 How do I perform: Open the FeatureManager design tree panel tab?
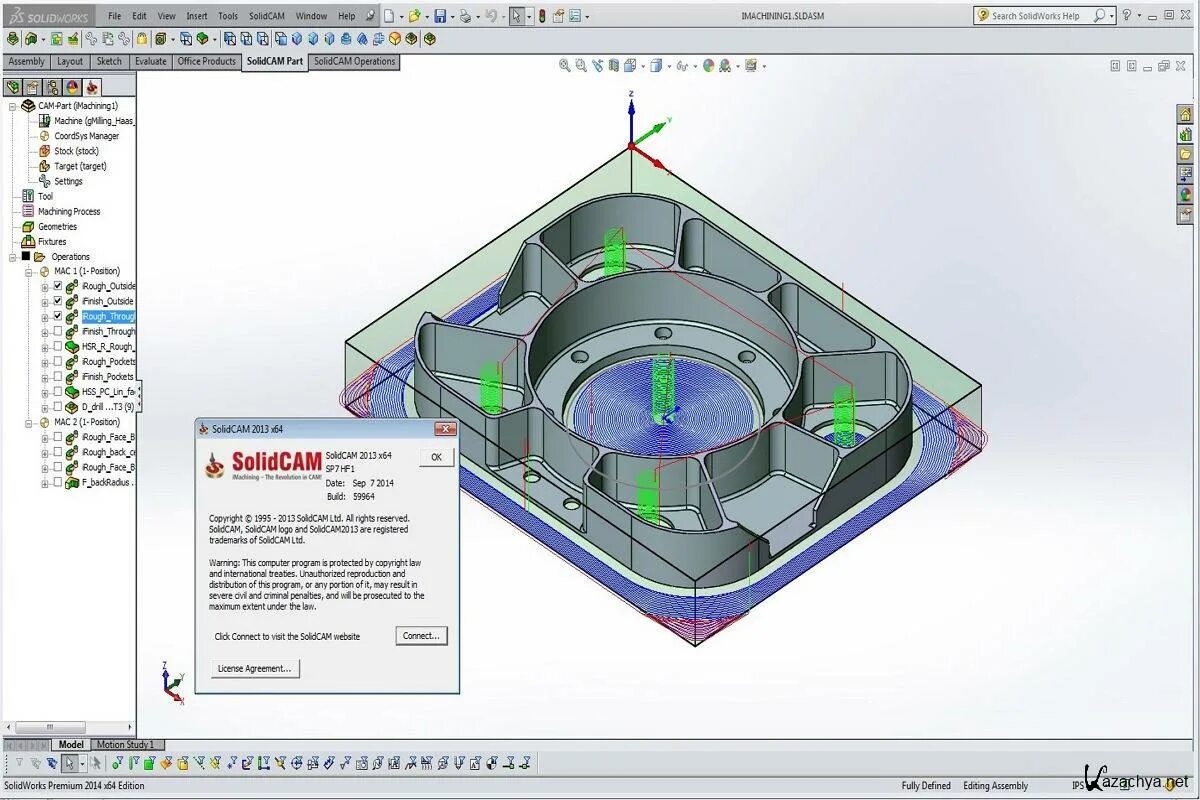coord(13,88)
